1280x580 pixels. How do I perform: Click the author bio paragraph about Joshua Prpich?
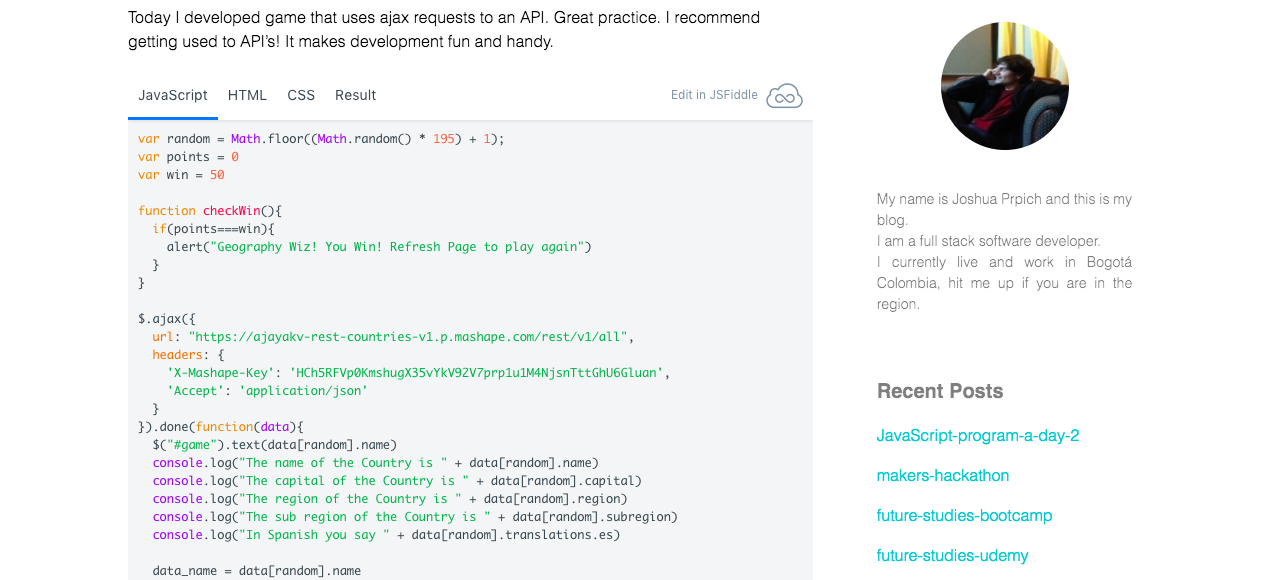pos(1004,251)
